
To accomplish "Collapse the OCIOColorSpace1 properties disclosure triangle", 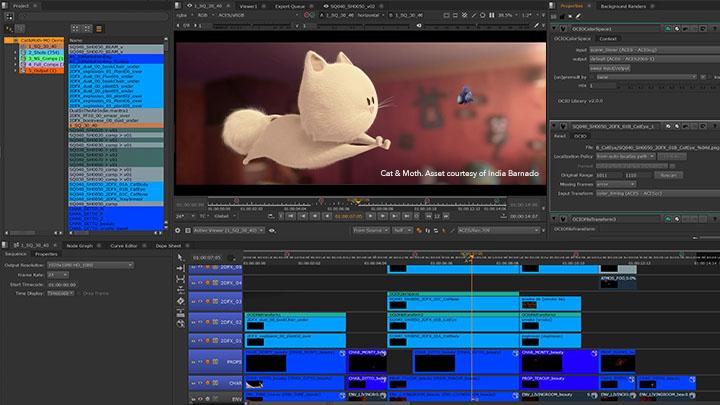I will point(554,29).
